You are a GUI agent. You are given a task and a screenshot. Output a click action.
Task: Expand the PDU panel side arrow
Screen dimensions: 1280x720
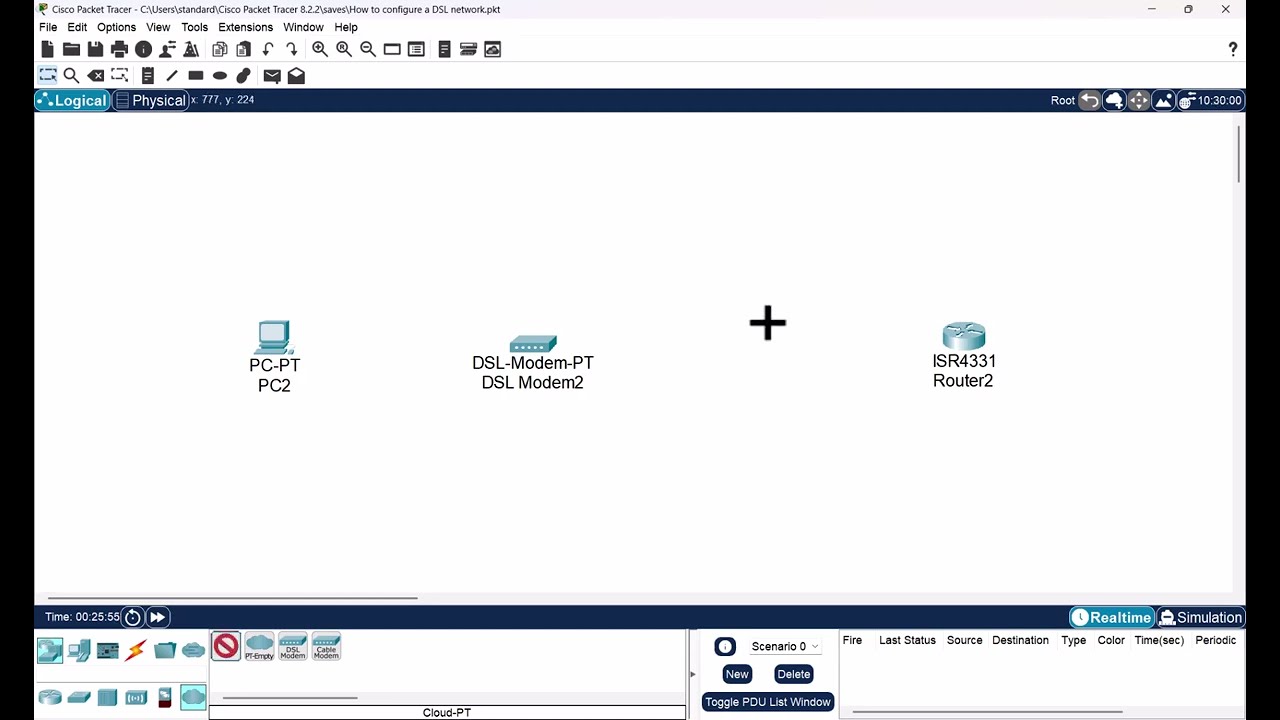(692, 674)
